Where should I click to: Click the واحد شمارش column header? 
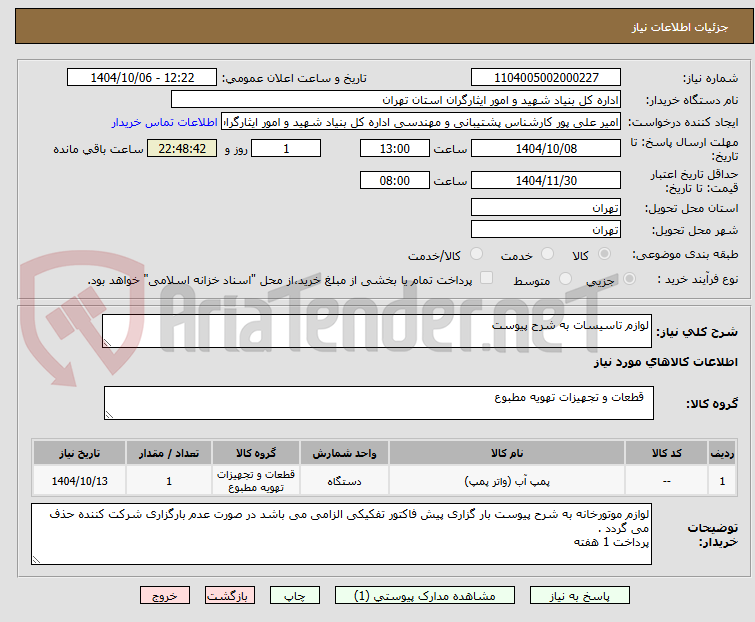point(344,453)
